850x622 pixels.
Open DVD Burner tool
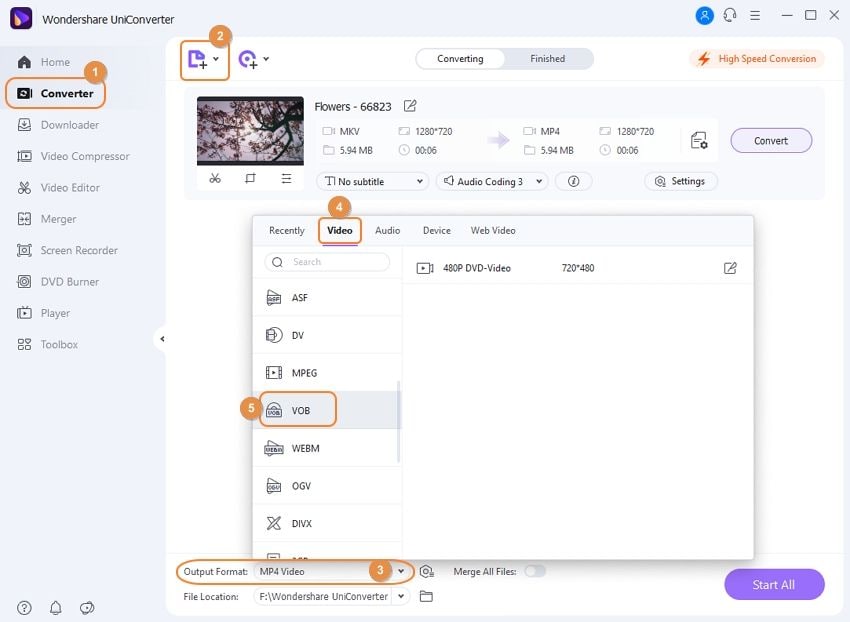coord(58,282)
